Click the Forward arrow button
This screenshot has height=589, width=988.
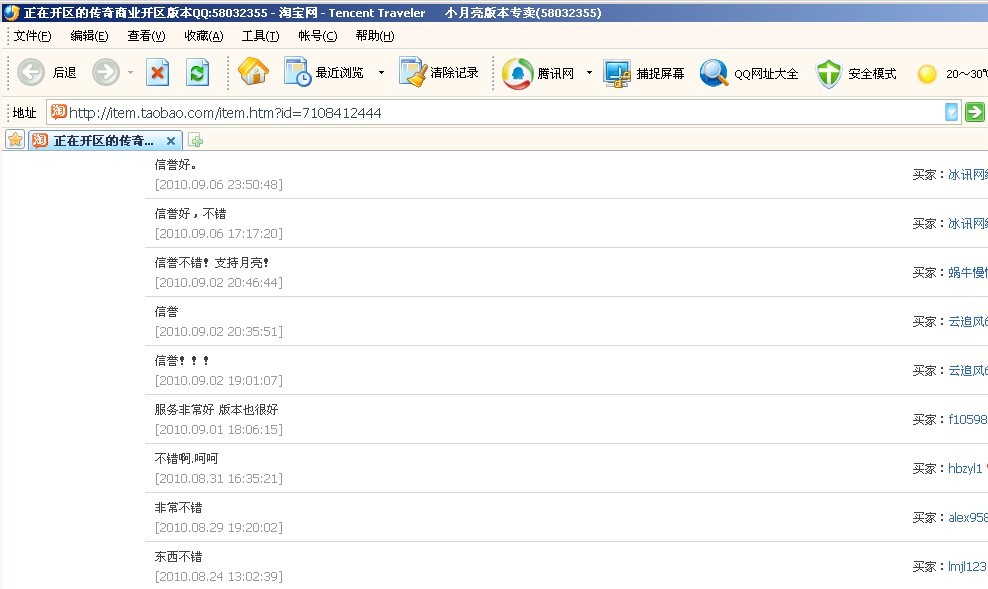[x=105, y=73]
